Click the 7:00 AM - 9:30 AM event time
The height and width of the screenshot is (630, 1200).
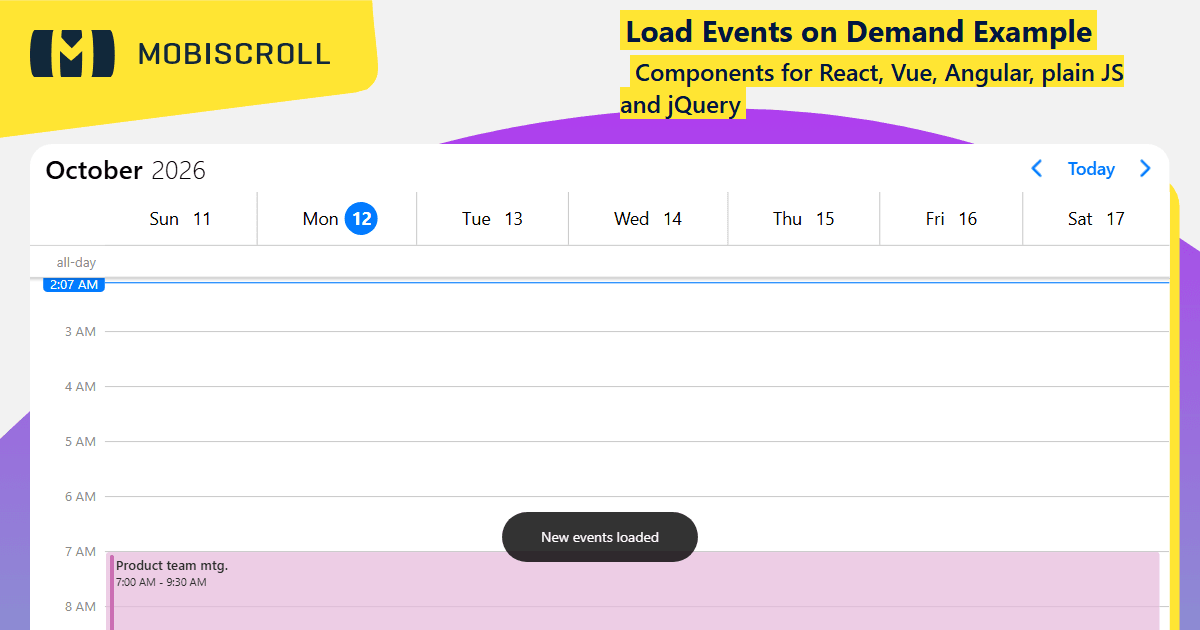click(161, 582)
